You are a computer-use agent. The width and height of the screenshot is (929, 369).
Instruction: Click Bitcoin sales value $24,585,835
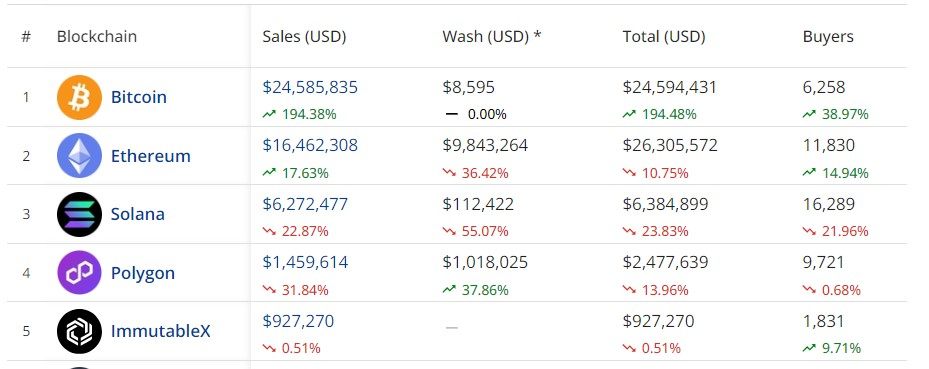310,88
